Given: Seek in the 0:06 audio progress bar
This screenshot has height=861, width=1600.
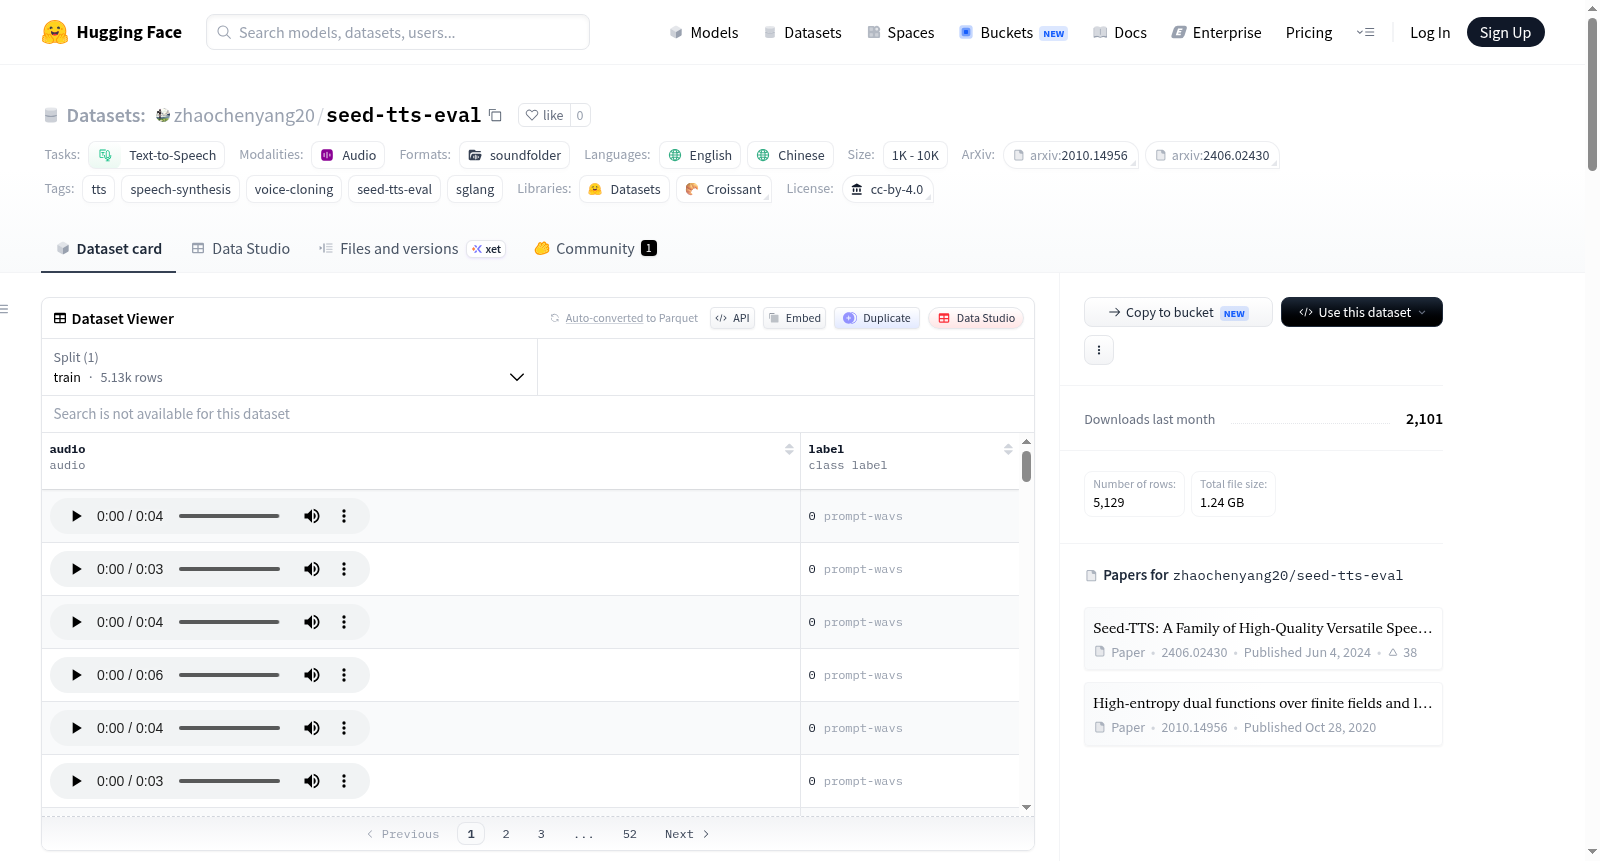Looking at the screenshot, I should 229,675.
